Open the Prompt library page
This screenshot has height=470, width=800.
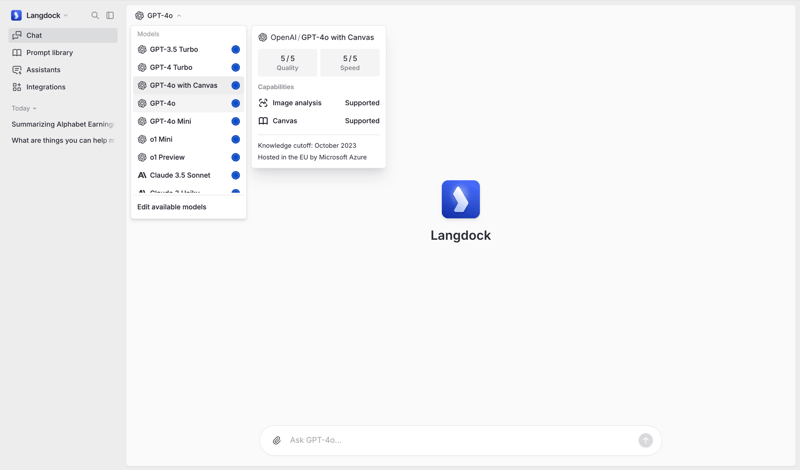[63, 53]
